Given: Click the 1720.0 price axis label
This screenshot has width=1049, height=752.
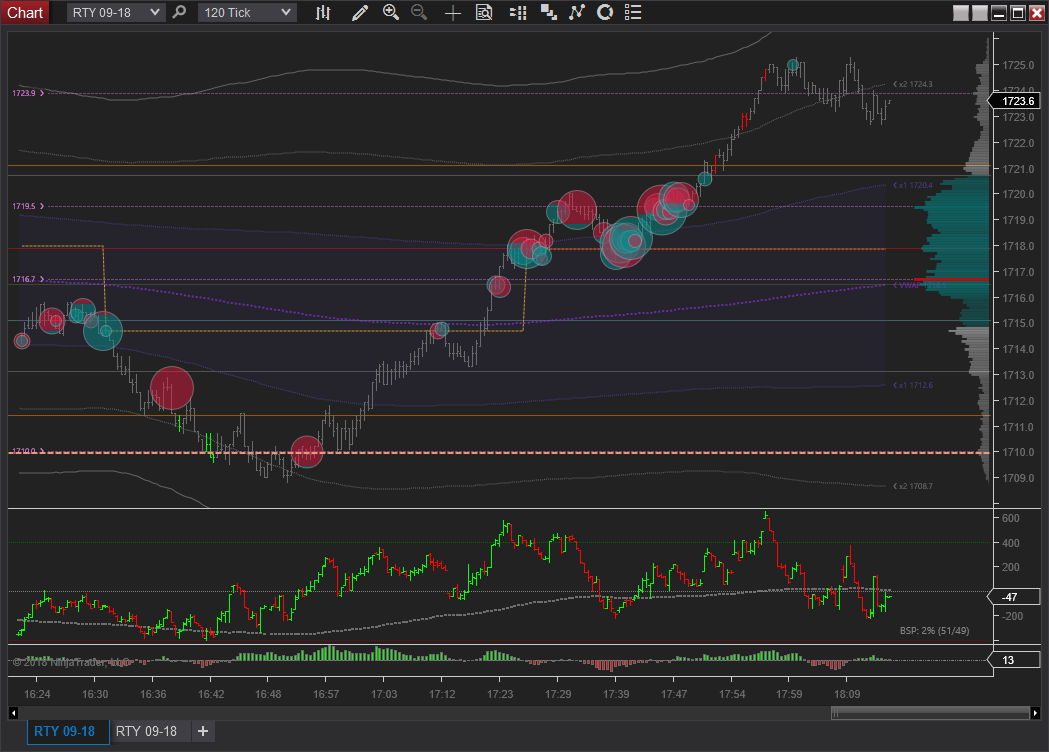Looking at the screenshot, I should [1018, 194].
